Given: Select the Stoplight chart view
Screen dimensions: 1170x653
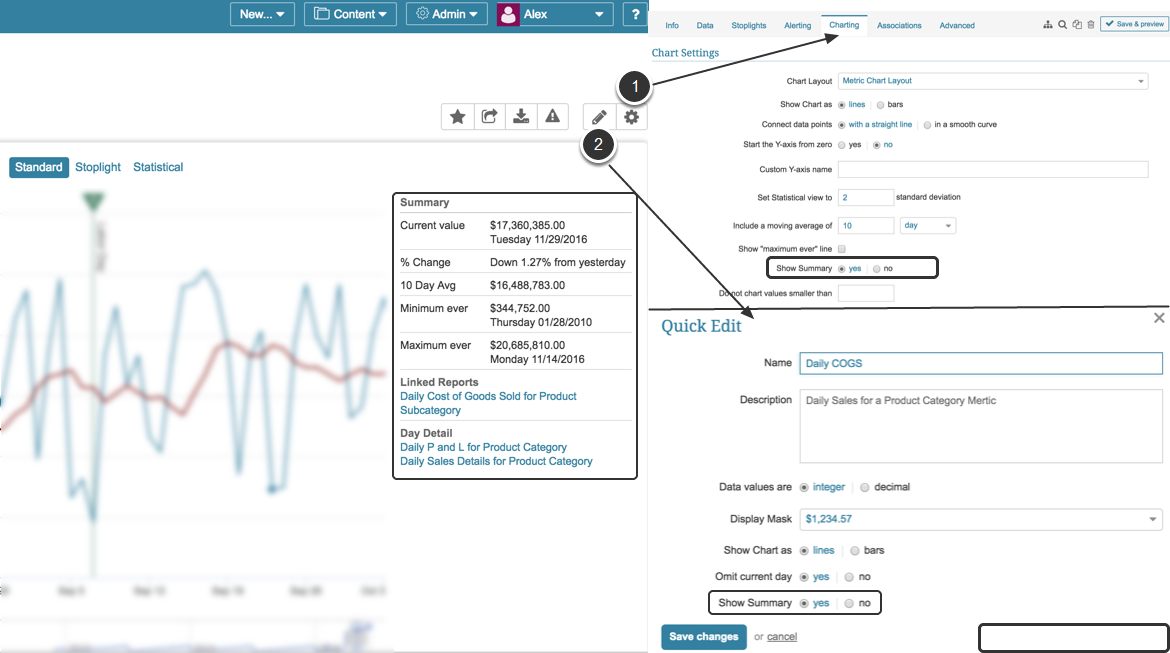Looking at the screenshot, I should tap(98, 167).
